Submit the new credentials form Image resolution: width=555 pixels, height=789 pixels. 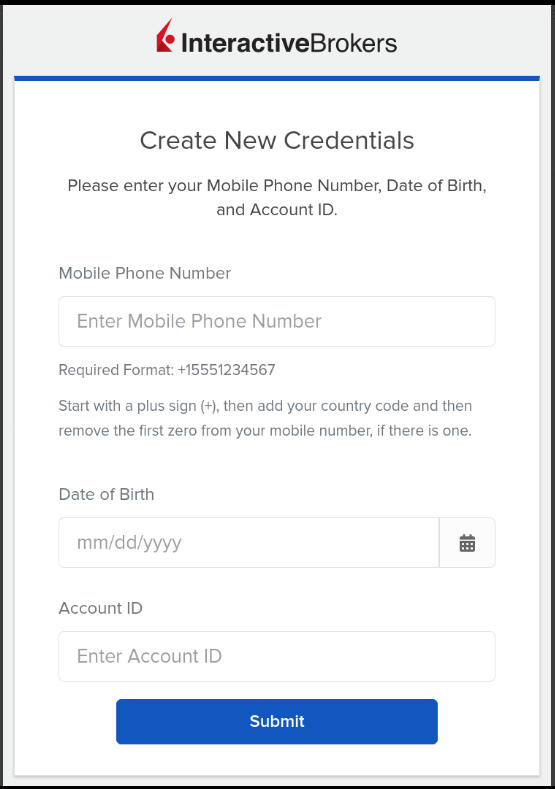[x=277, y=721]
